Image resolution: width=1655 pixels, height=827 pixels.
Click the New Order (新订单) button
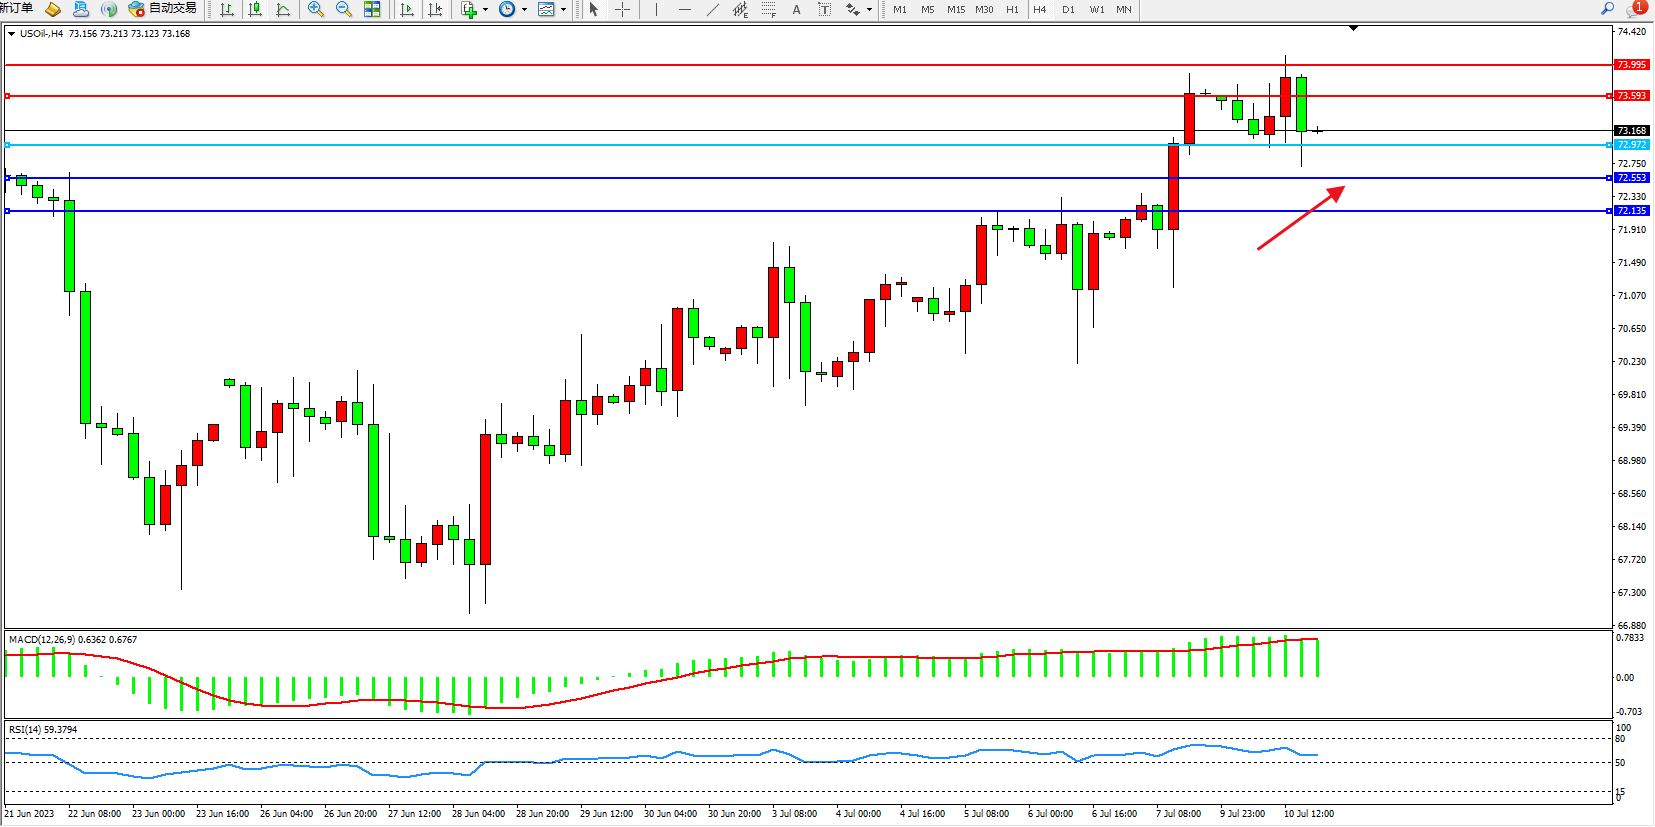(17, 9)
